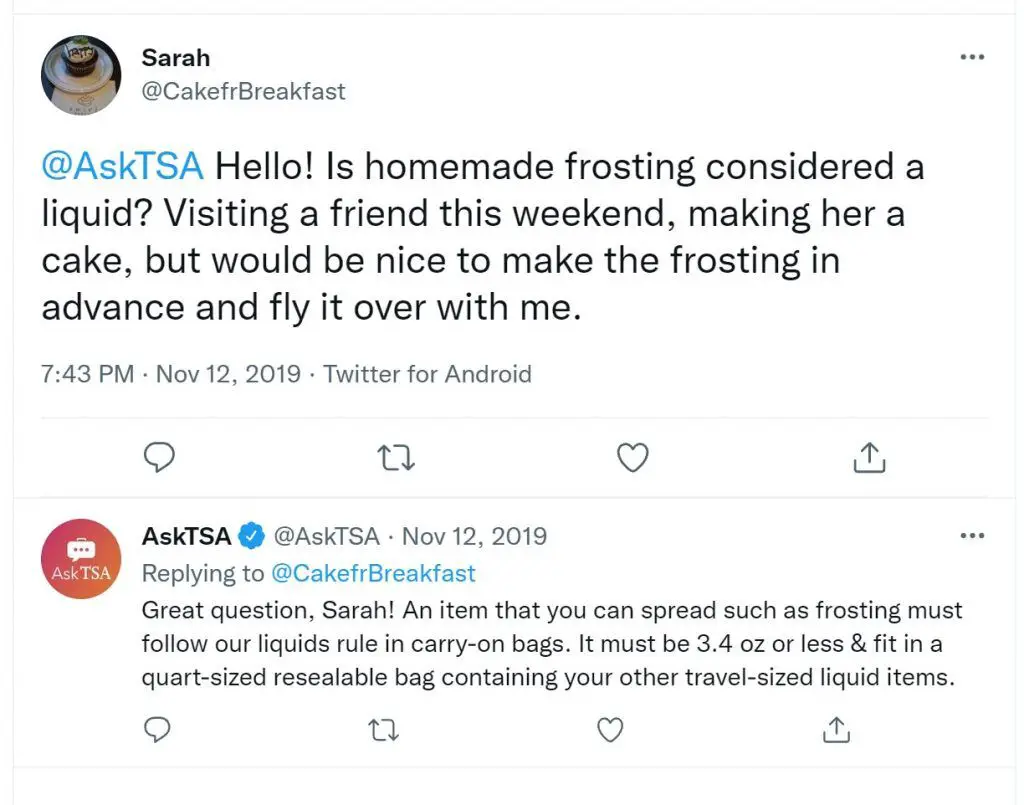
Task: Share the AskTSA reply
Action: 835,731
